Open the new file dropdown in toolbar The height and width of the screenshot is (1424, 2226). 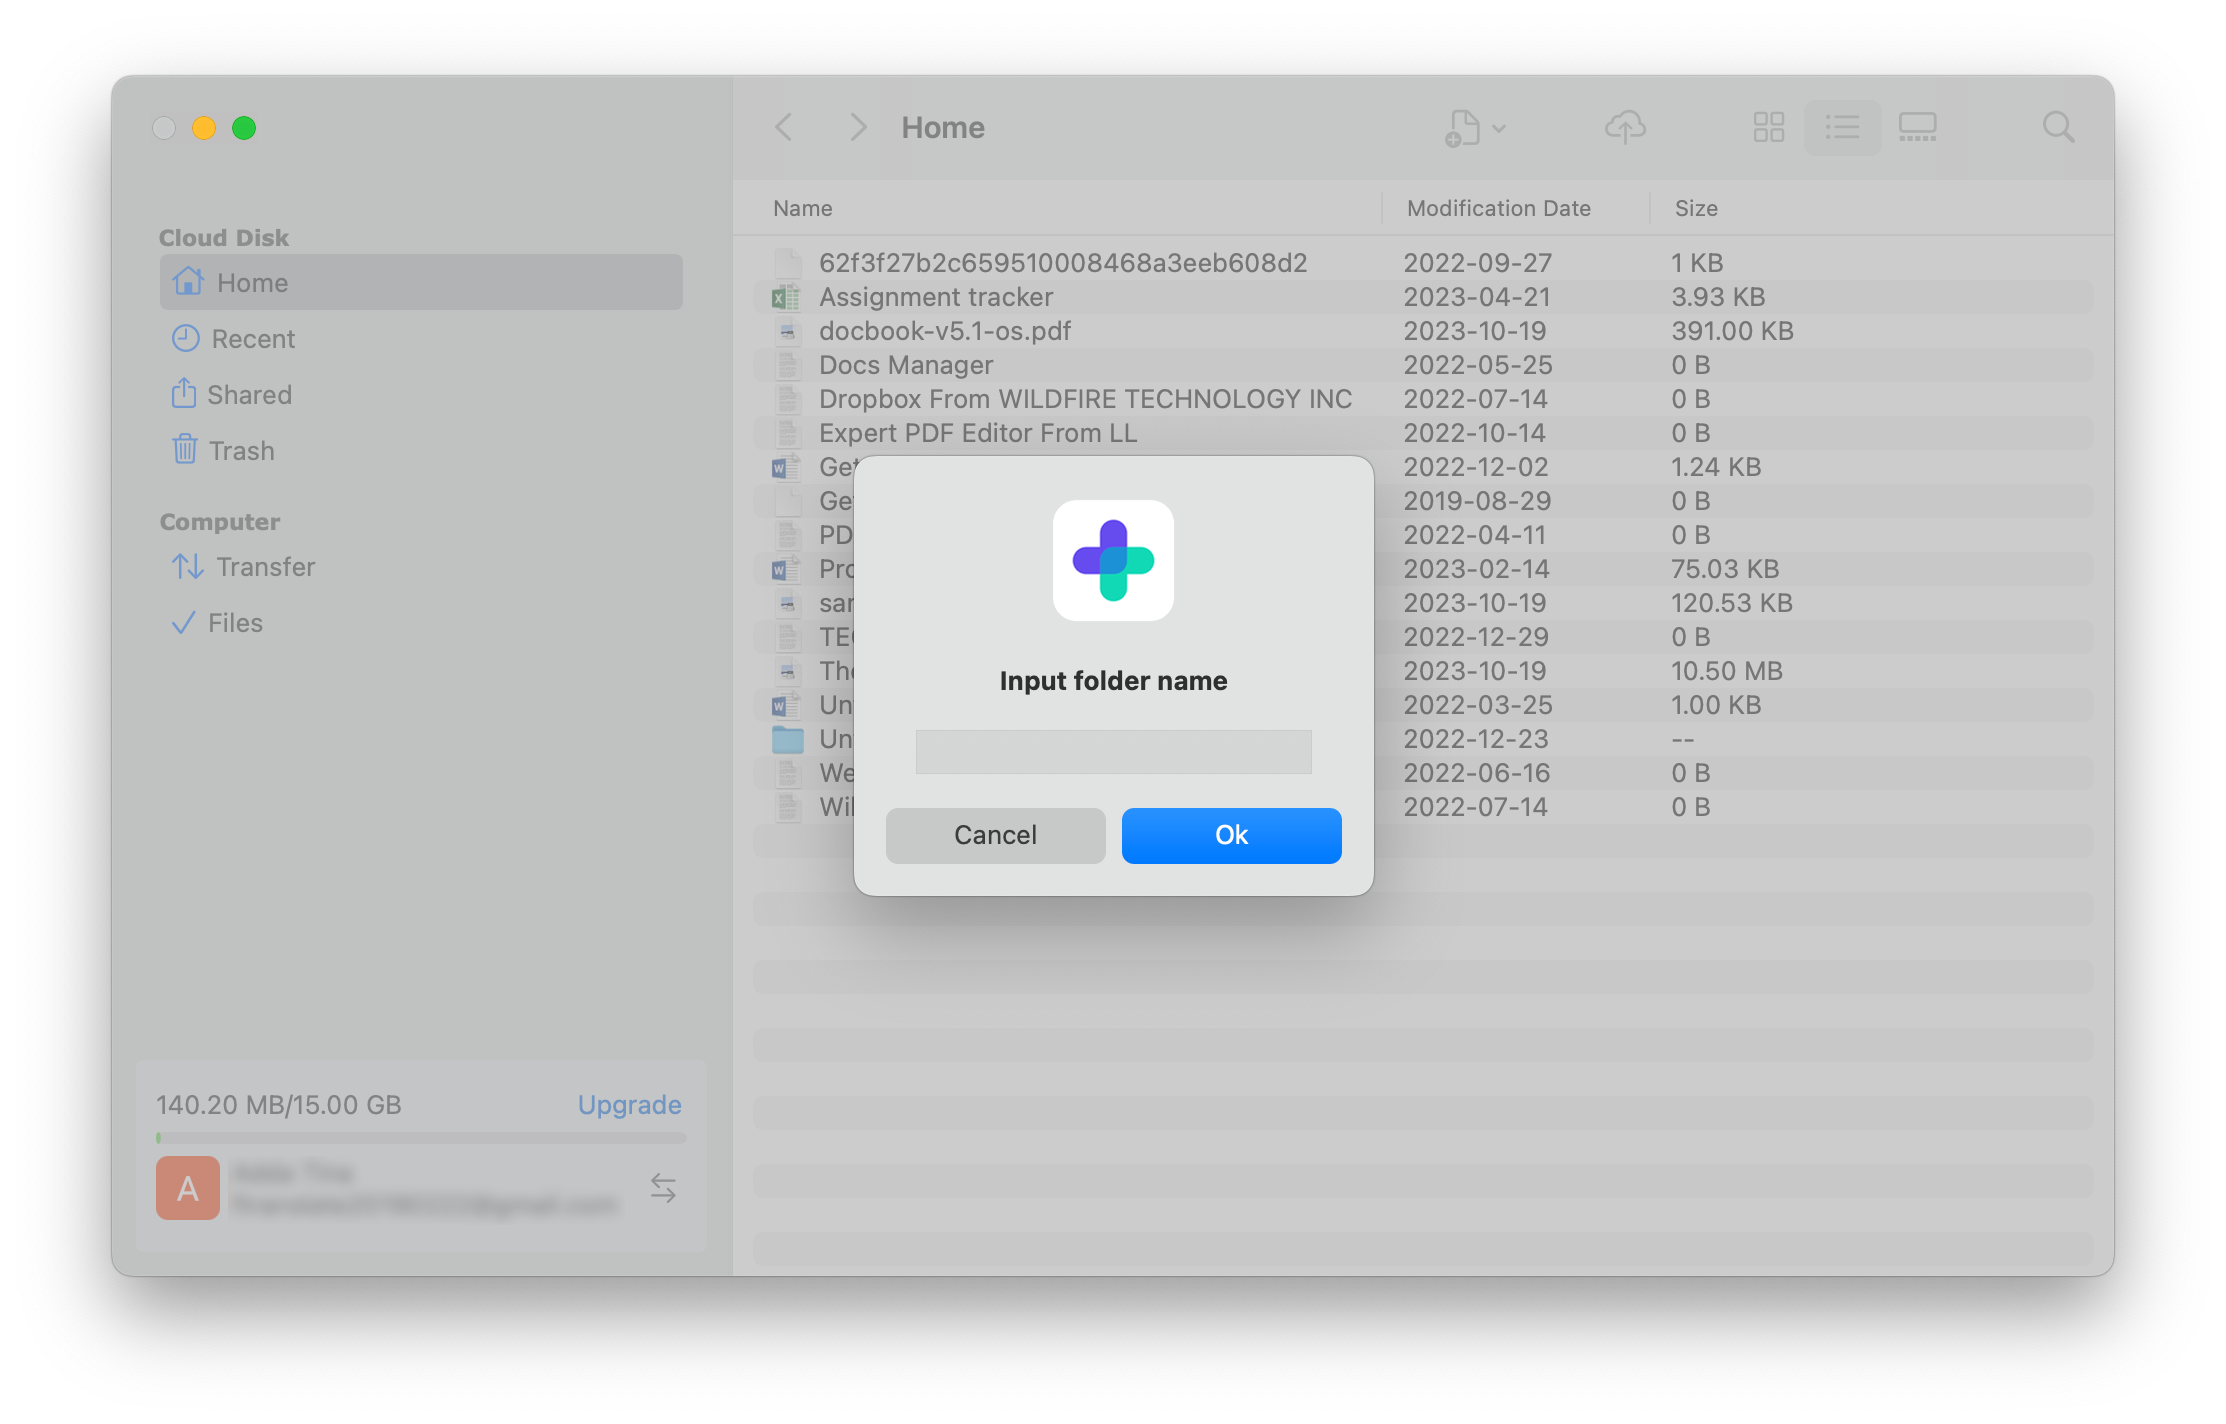click(1475, 128)
